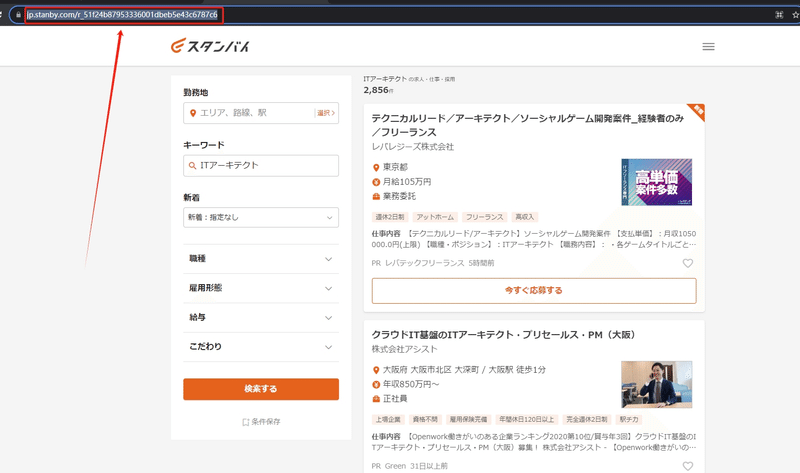
Task: Click the フリーランス tag
Action: tap(484, 217)
